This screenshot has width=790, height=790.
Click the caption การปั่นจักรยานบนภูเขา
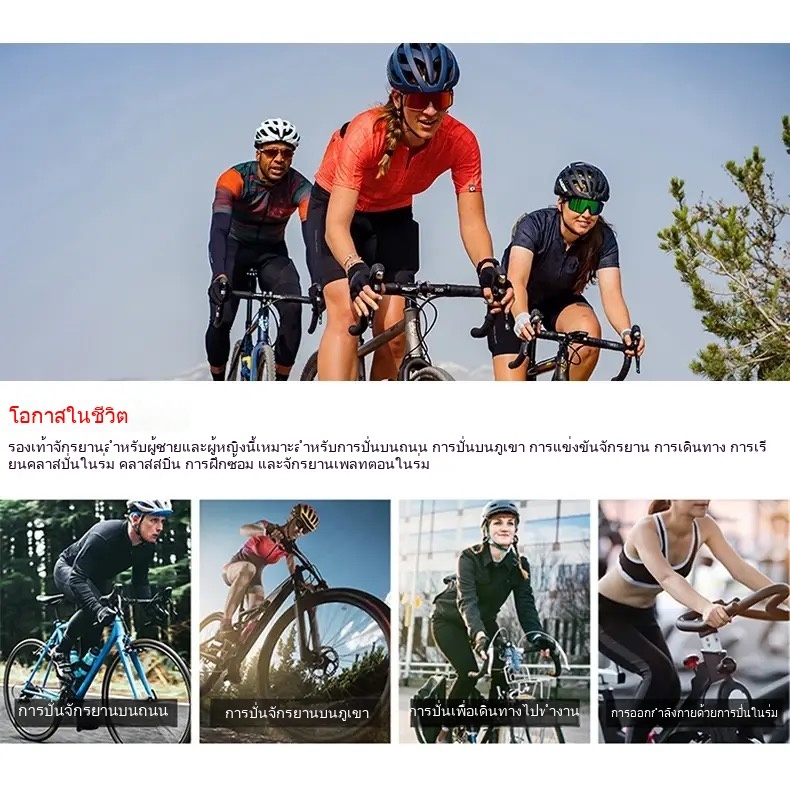coord(297,713)
